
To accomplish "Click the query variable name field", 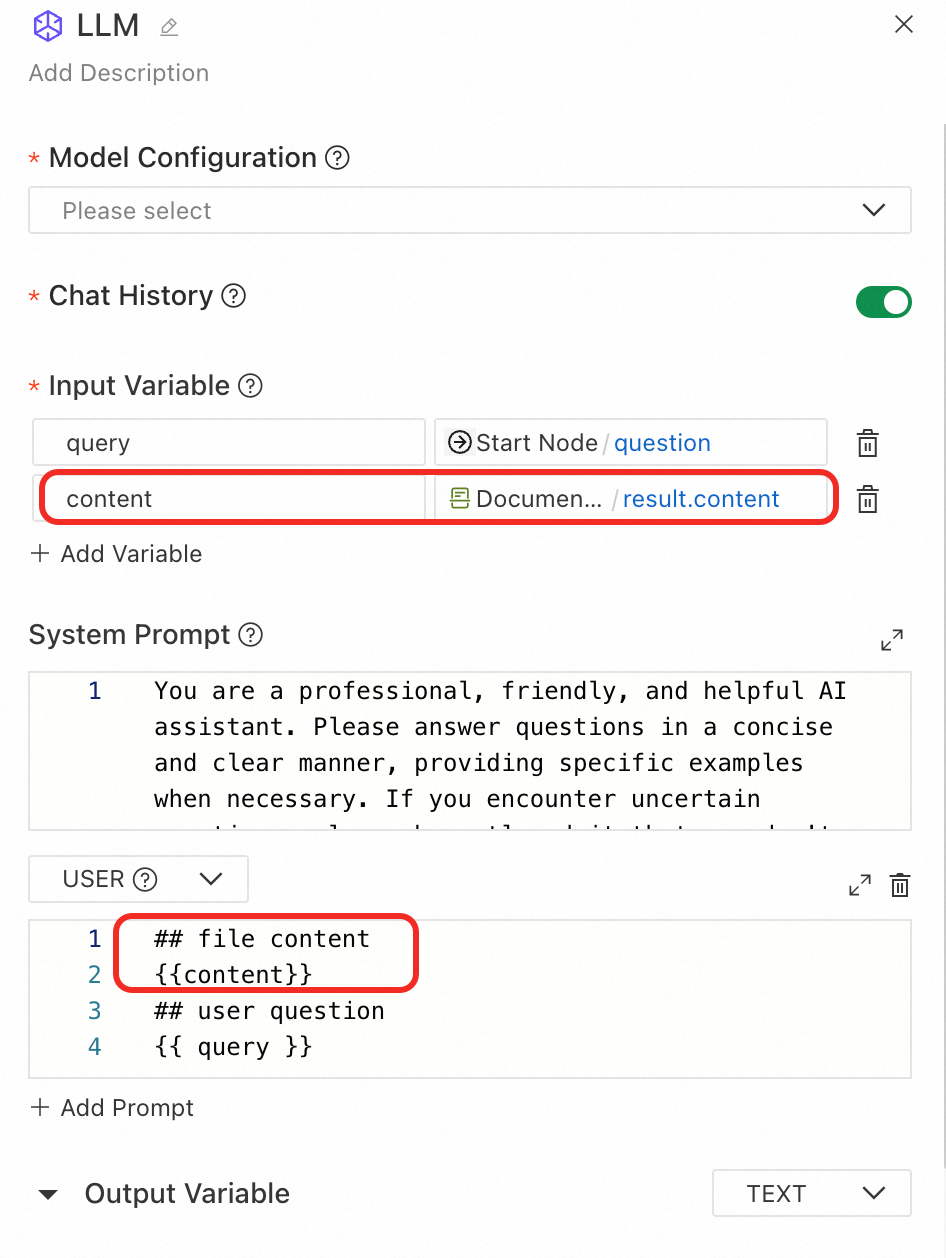I will click(x=229, y=443).
